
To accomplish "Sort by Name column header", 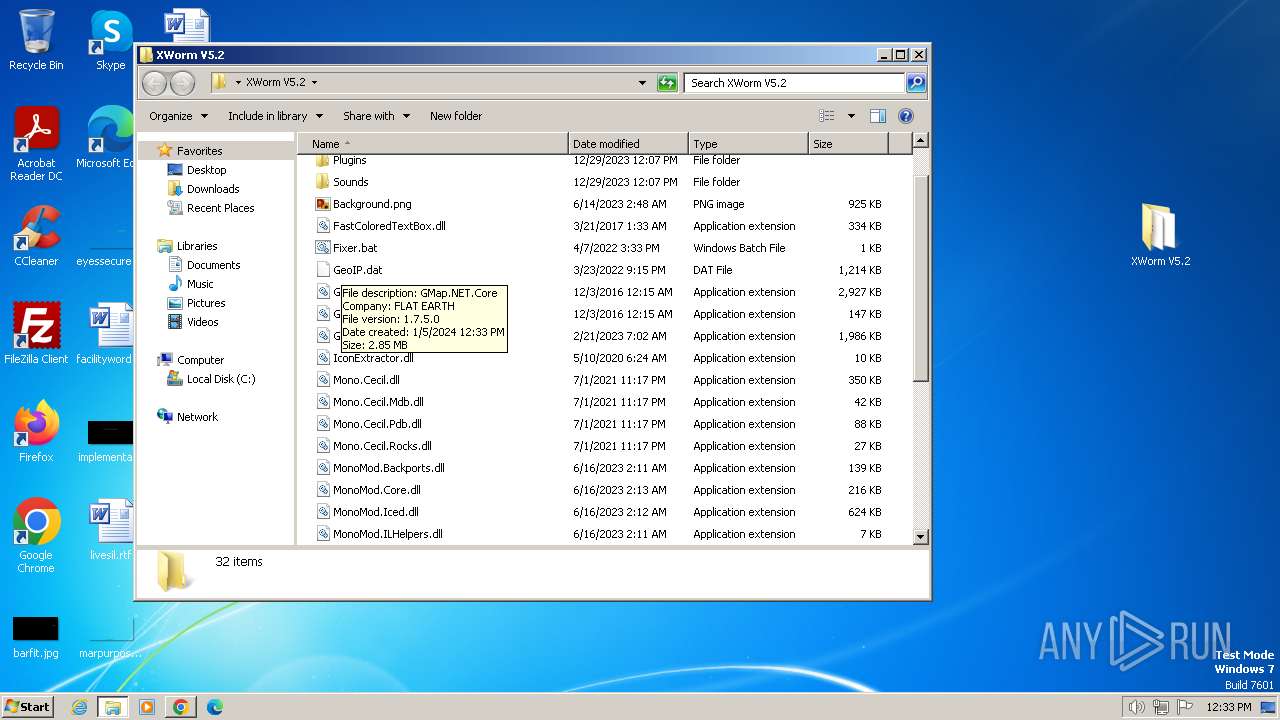I will click(433, 144).
